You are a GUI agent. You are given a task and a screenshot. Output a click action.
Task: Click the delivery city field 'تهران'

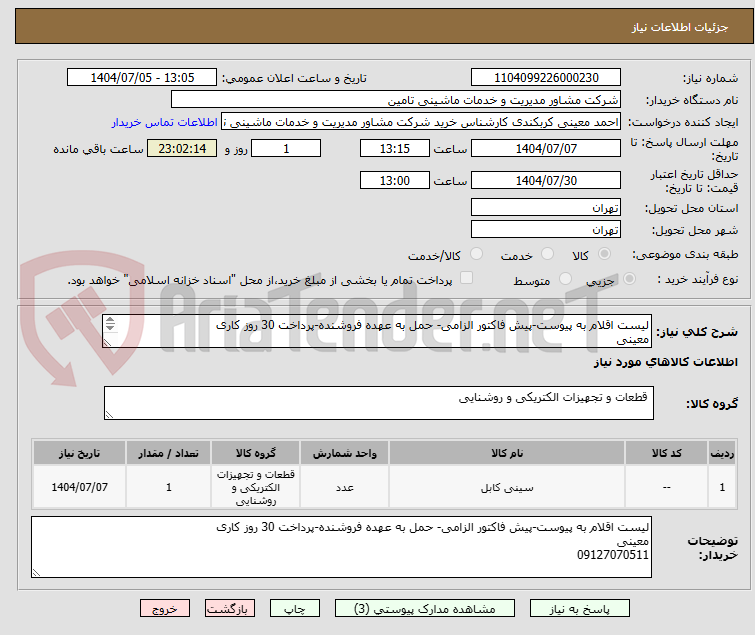pyautogui.click(x=546, y=230)
